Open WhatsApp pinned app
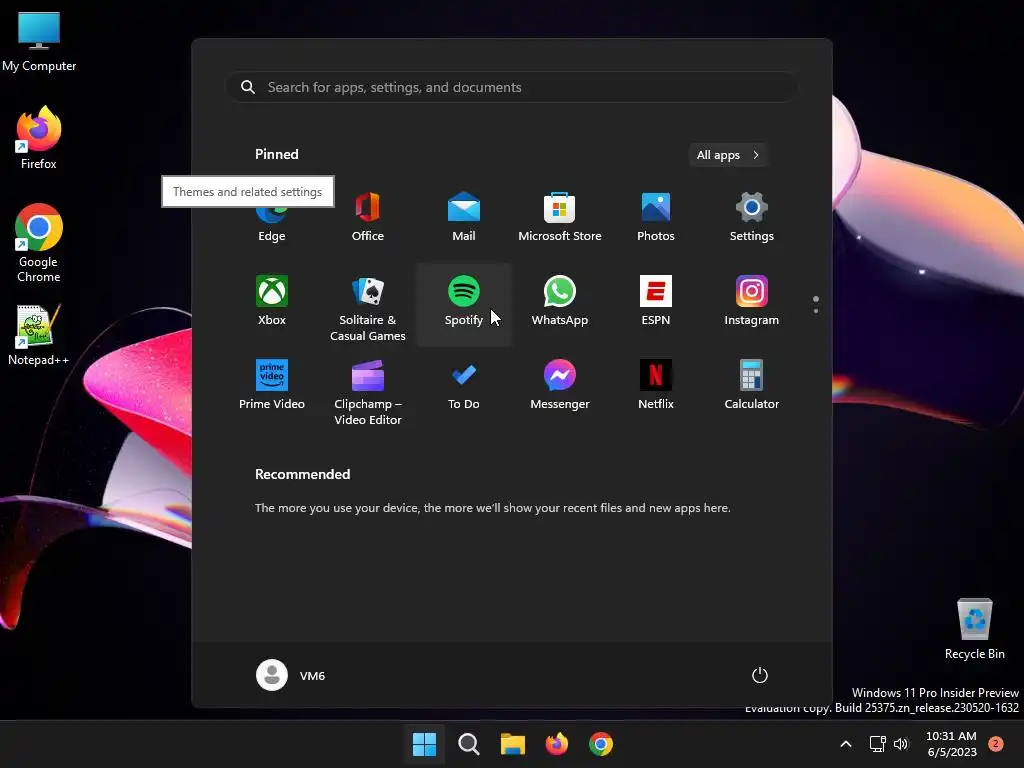 (560, 302)
